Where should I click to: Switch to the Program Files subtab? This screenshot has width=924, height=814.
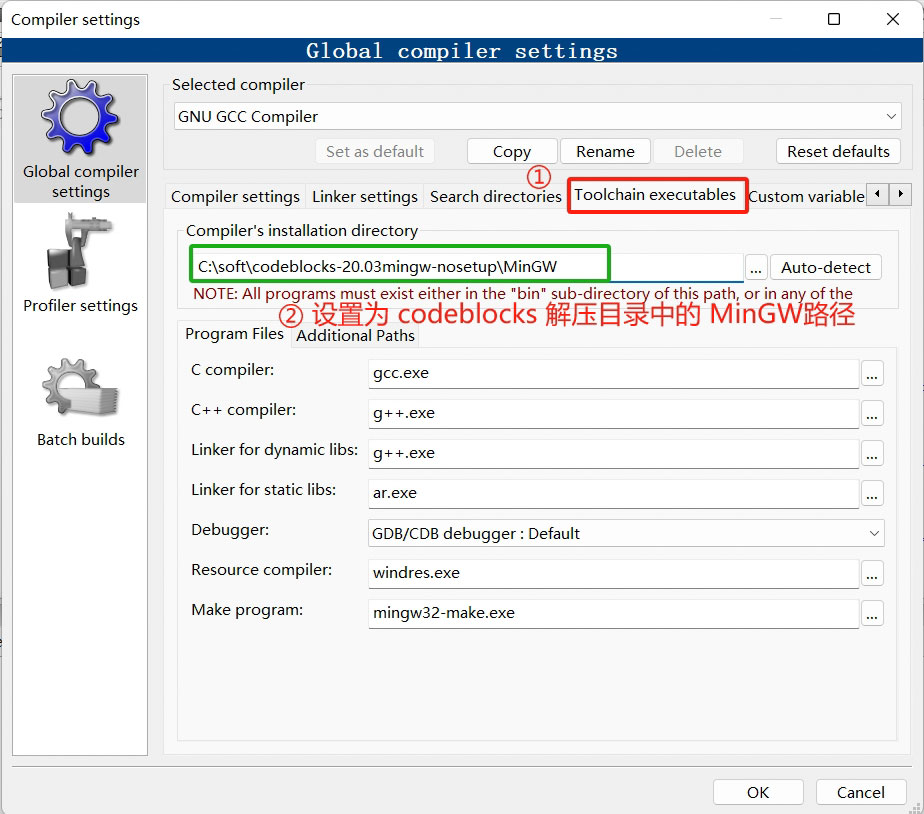point(234,334)
